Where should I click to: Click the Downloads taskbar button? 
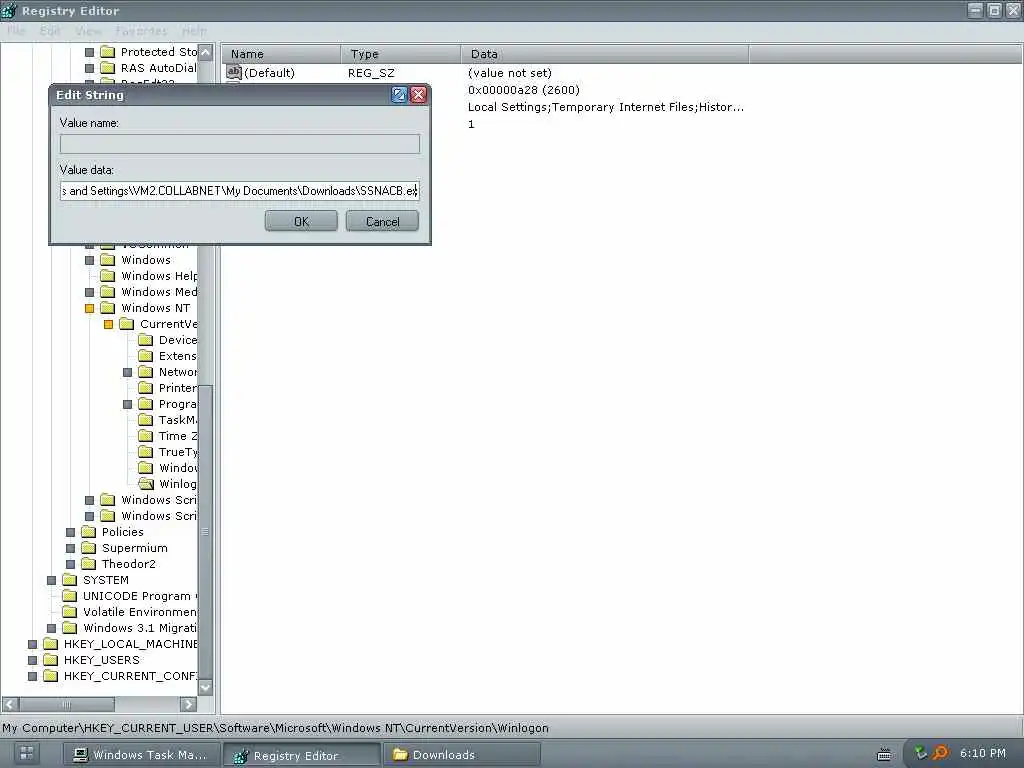[x=462, y=754]
